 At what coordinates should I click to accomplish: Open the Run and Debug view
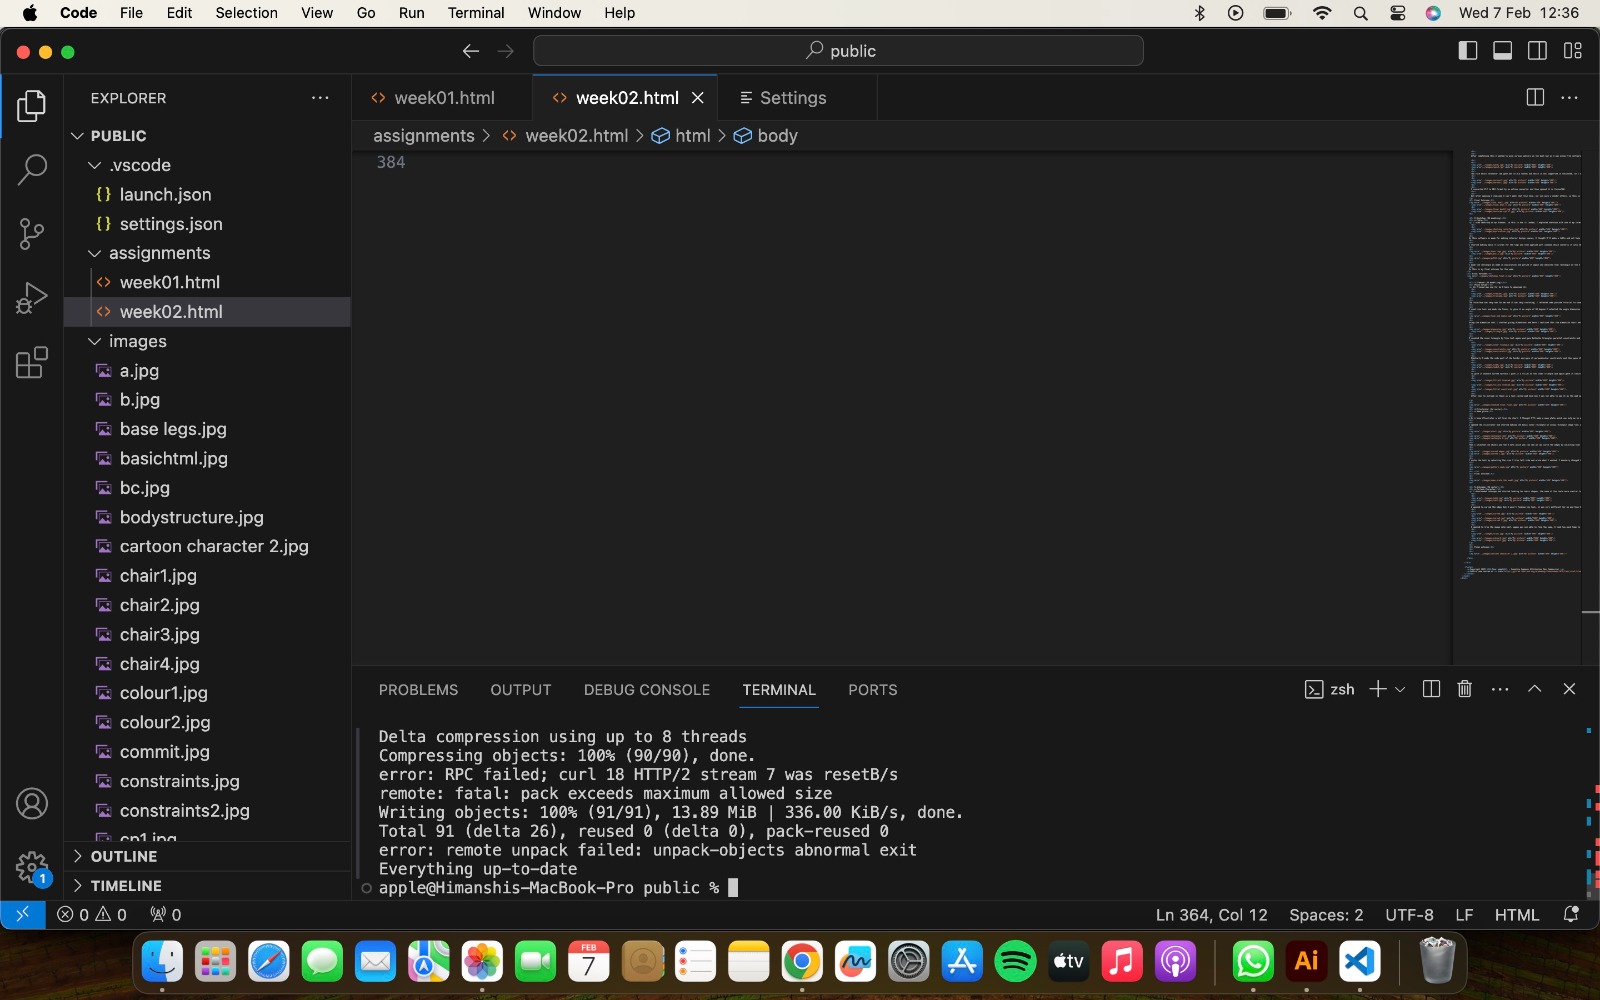[x=32, y=298]
